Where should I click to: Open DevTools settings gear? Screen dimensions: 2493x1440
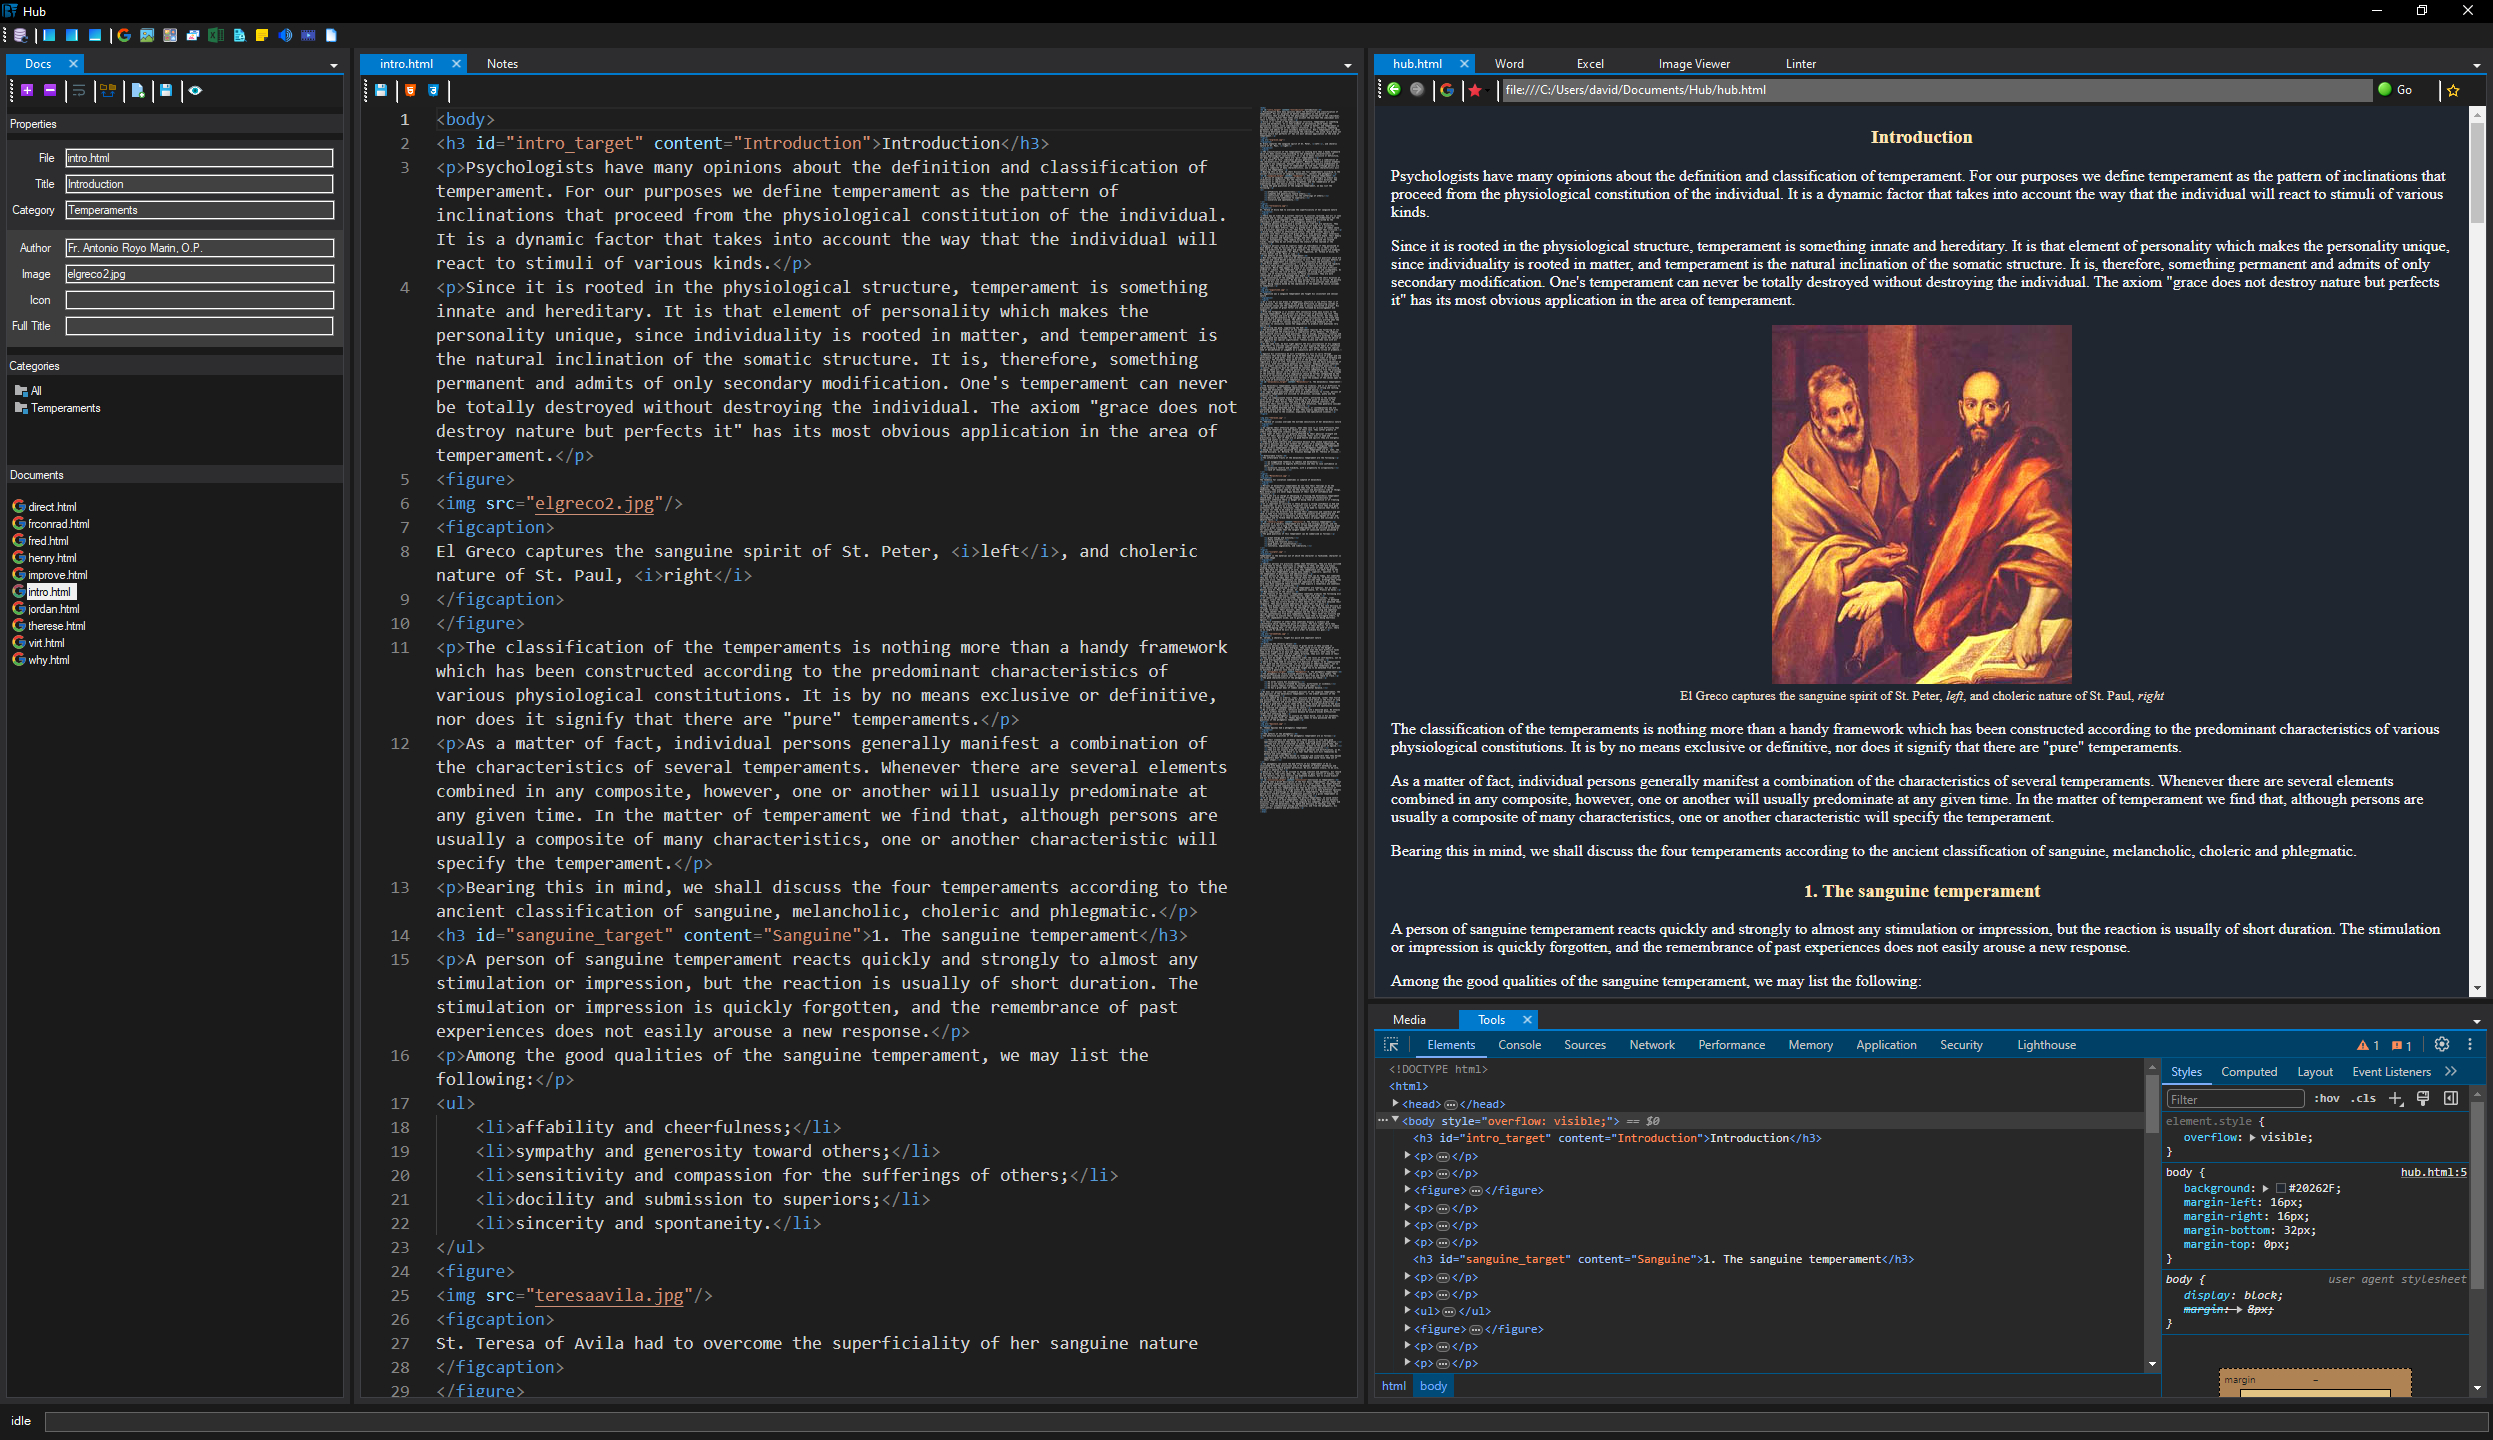pyautogui.click(x=2442, y=1044)
